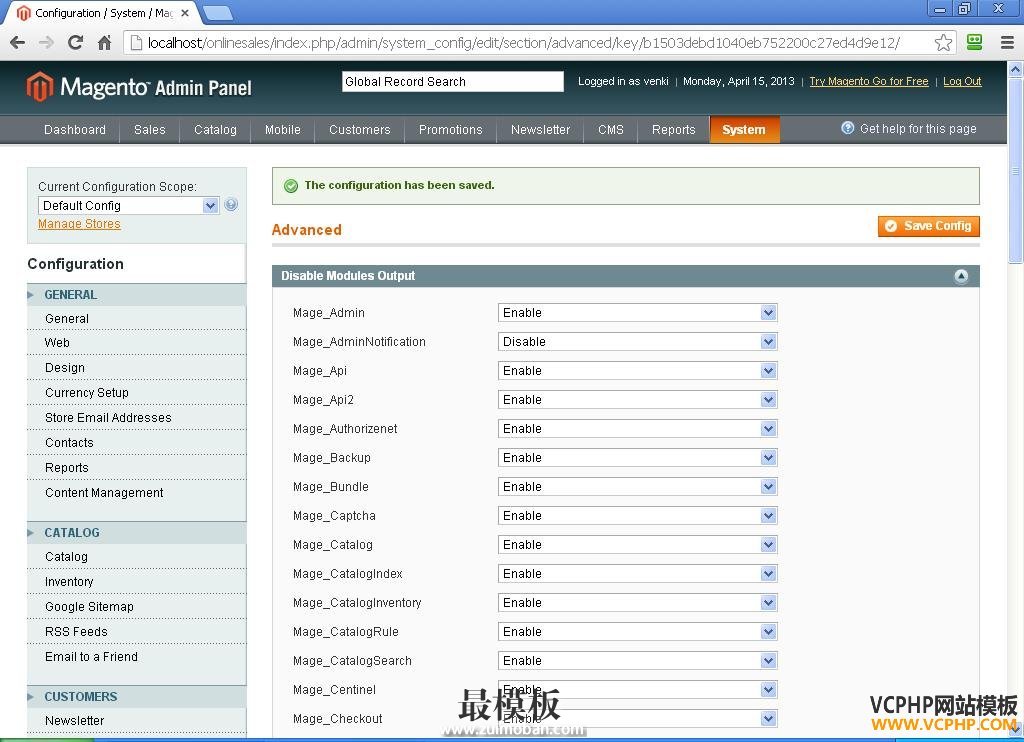
Task: Focus the Global Record Search field
Action: 453,82
